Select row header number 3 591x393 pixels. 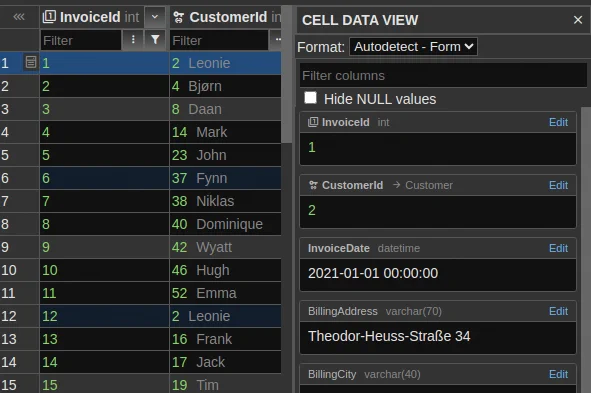click(20, 109)
